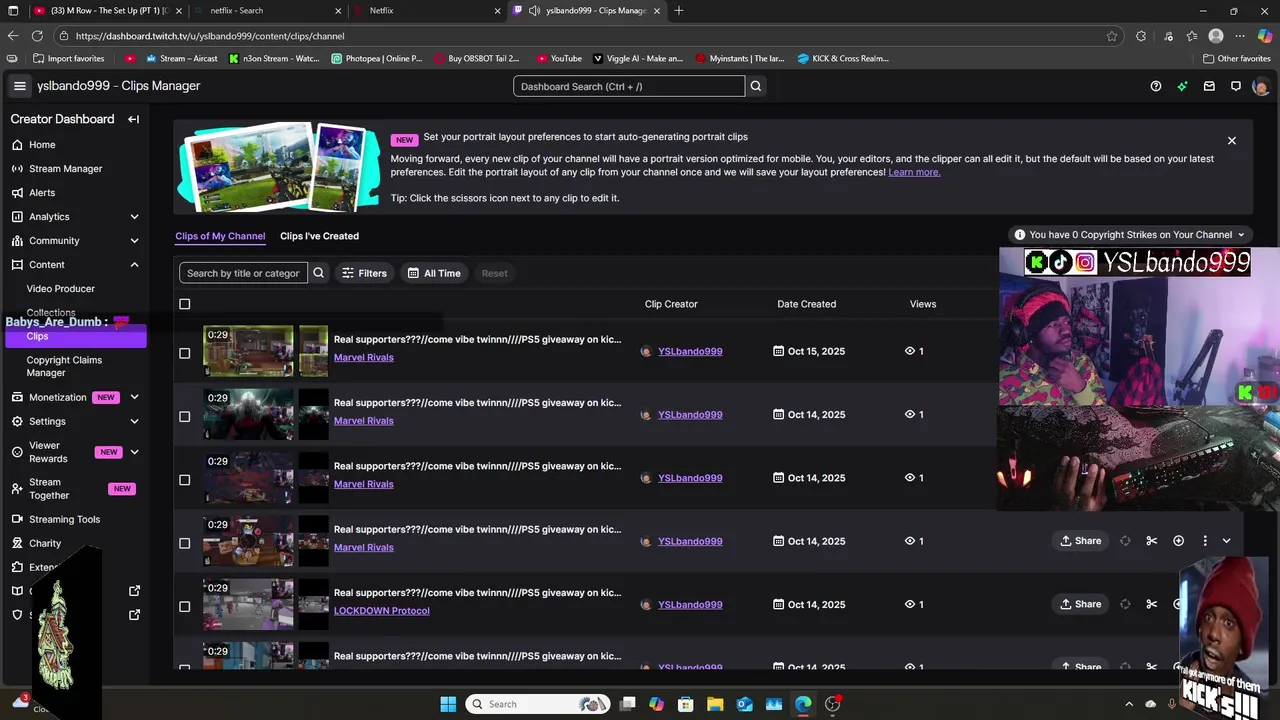
Task: Select checkbox for fourth Marvel Rivals clip
Action: pyautogui.click(x=184, y=543)
